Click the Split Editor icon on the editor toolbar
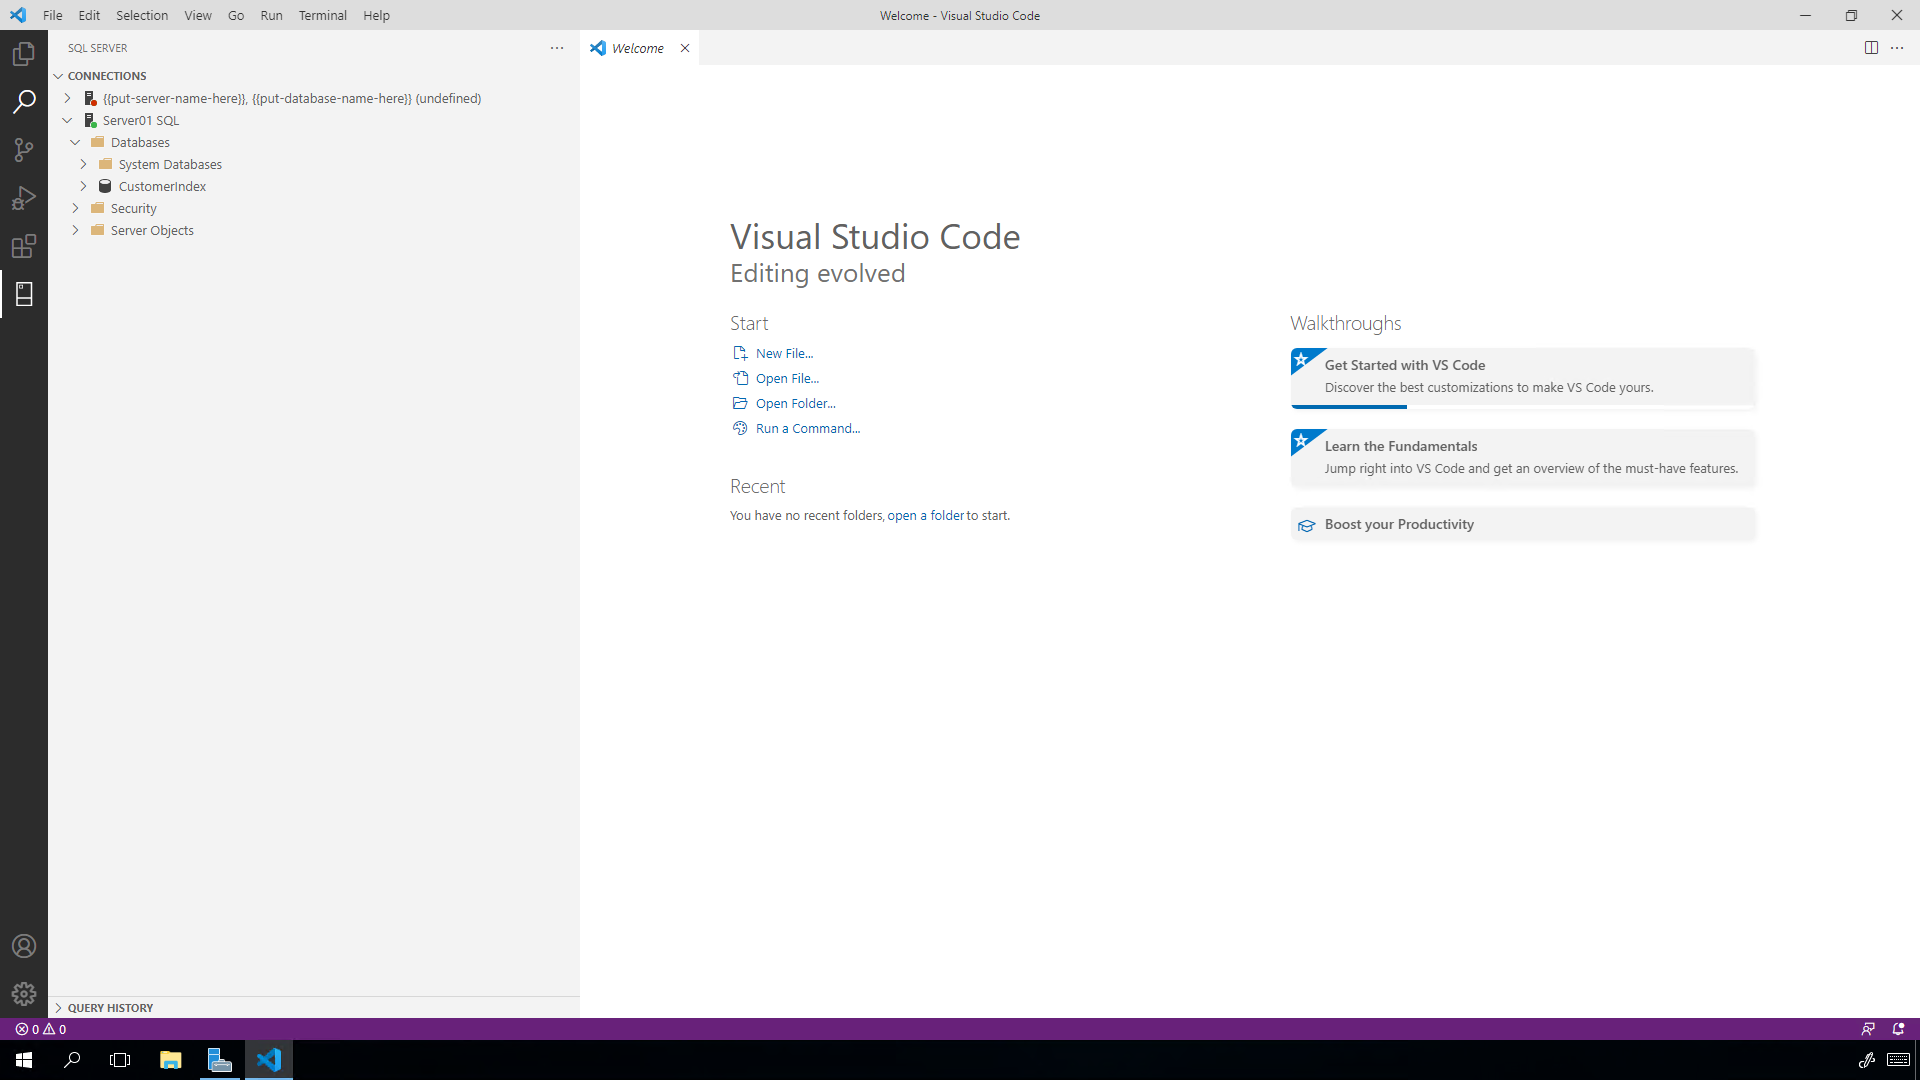 click(1871, 47)
